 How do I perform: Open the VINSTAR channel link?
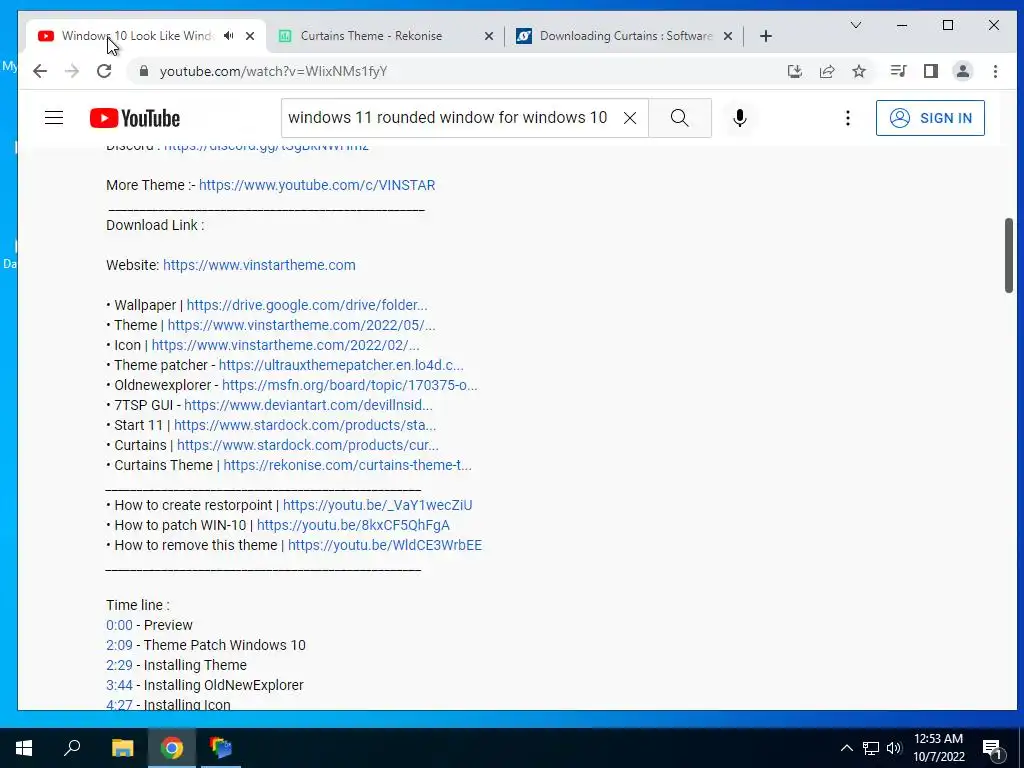[x=317, y=185]
